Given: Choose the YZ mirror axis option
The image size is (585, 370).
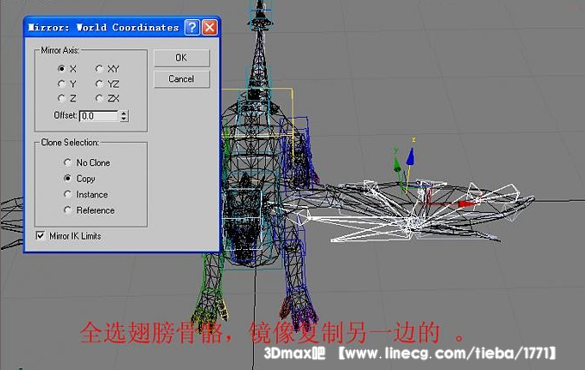Looking at the screenshot, I should (x=99, y=84).
